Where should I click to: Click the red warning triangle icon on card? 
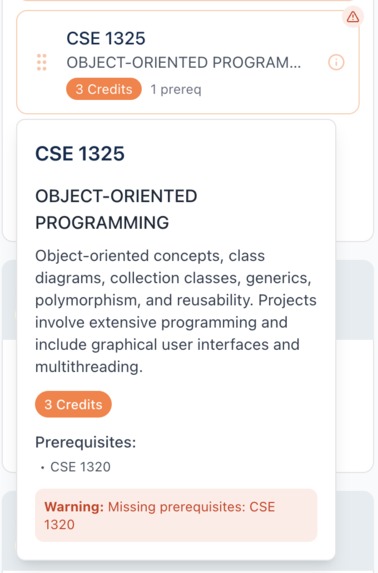[353, 17]
